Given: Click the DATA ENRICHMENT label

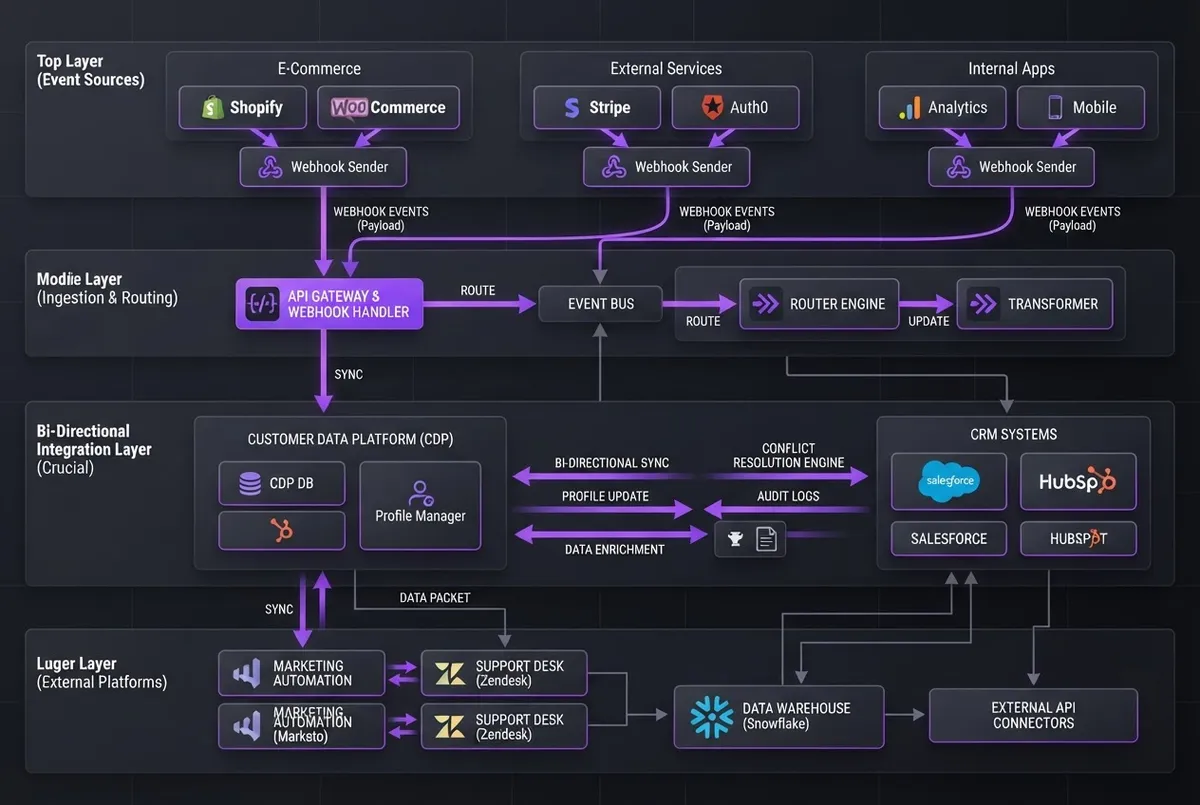Looking at the screenshot, I should tap(614, 549).
